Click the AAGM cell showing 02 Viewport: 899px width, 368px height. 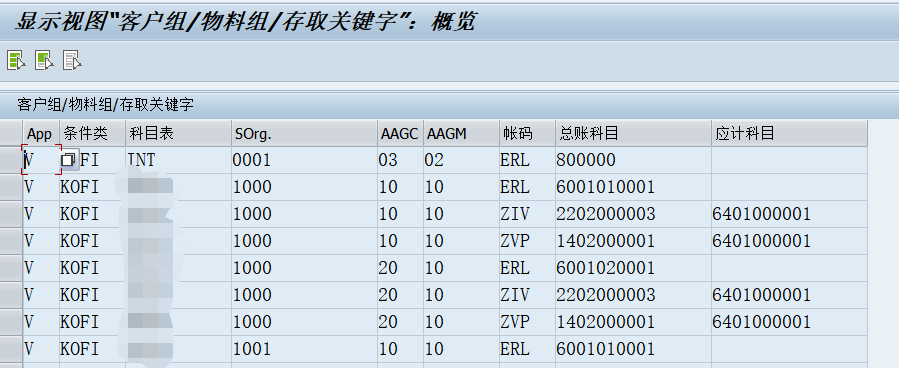tap(461, 160)
